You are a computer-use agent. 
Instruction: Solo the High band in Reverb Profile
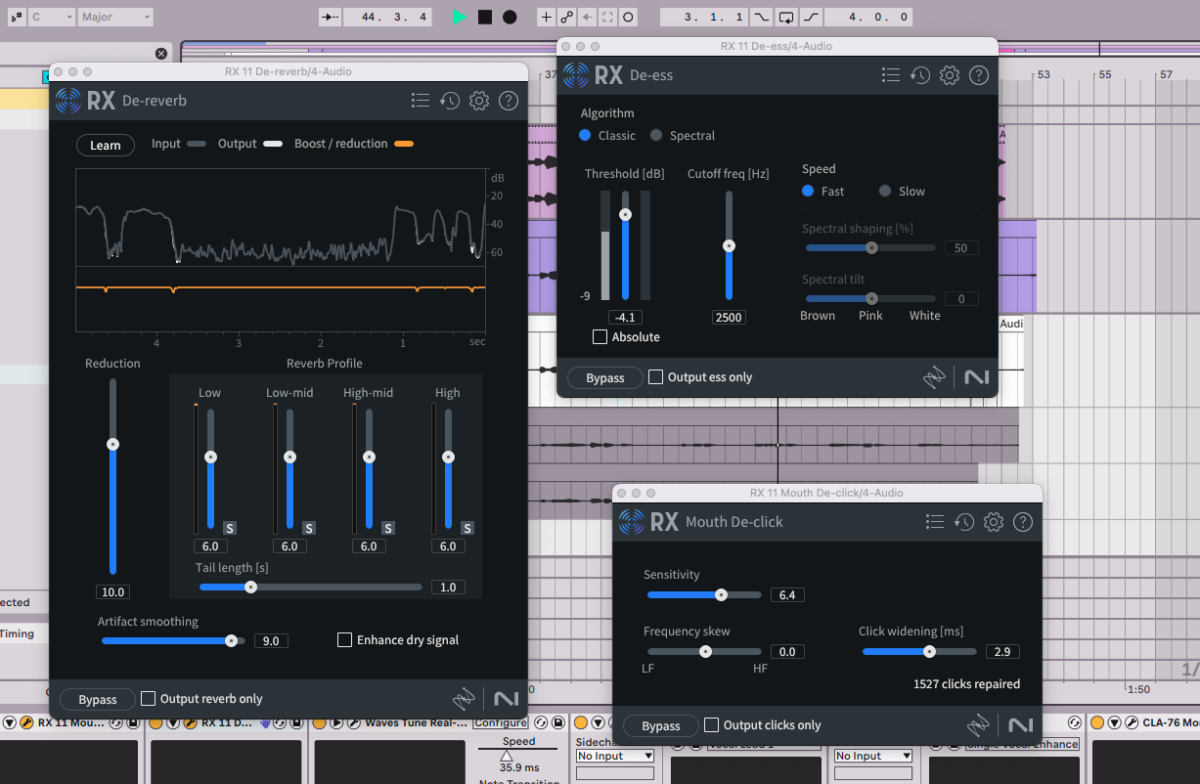467,528
